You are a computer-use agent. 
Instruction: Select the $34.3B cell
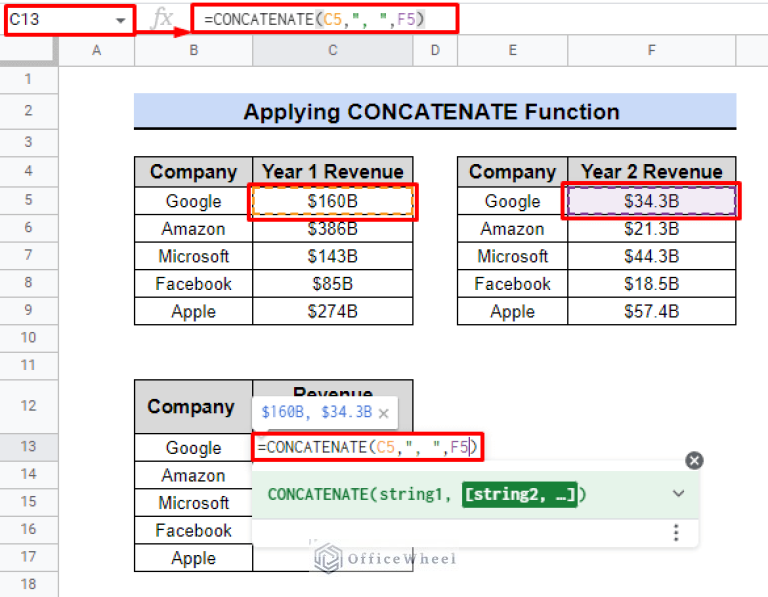(x=651, y=201)
